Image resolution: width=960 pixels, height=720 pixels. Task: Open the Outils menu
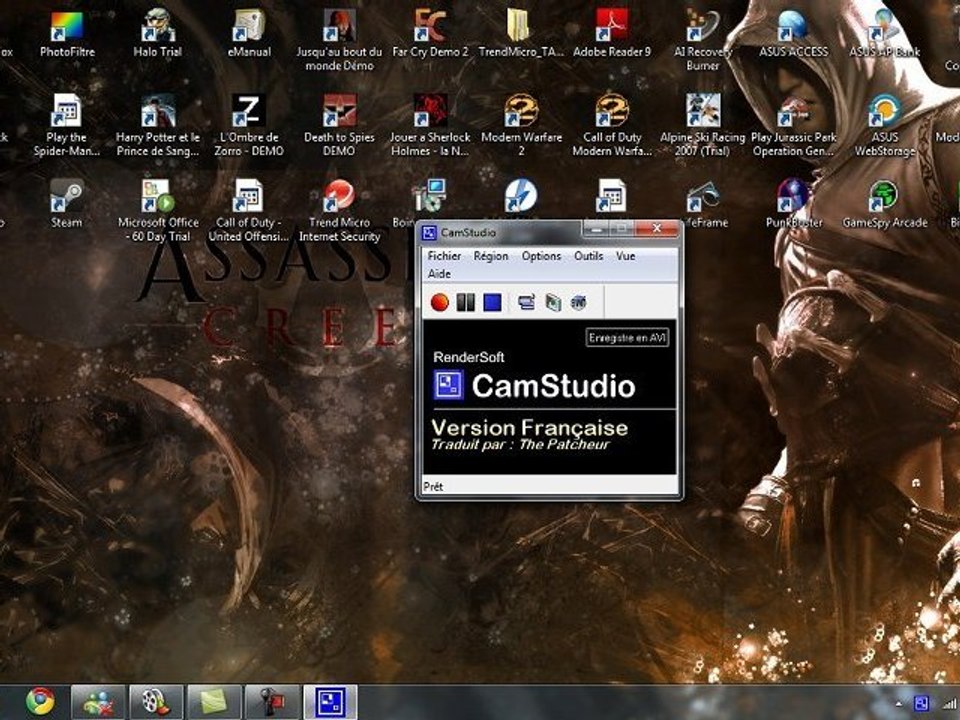pos(588,256)
